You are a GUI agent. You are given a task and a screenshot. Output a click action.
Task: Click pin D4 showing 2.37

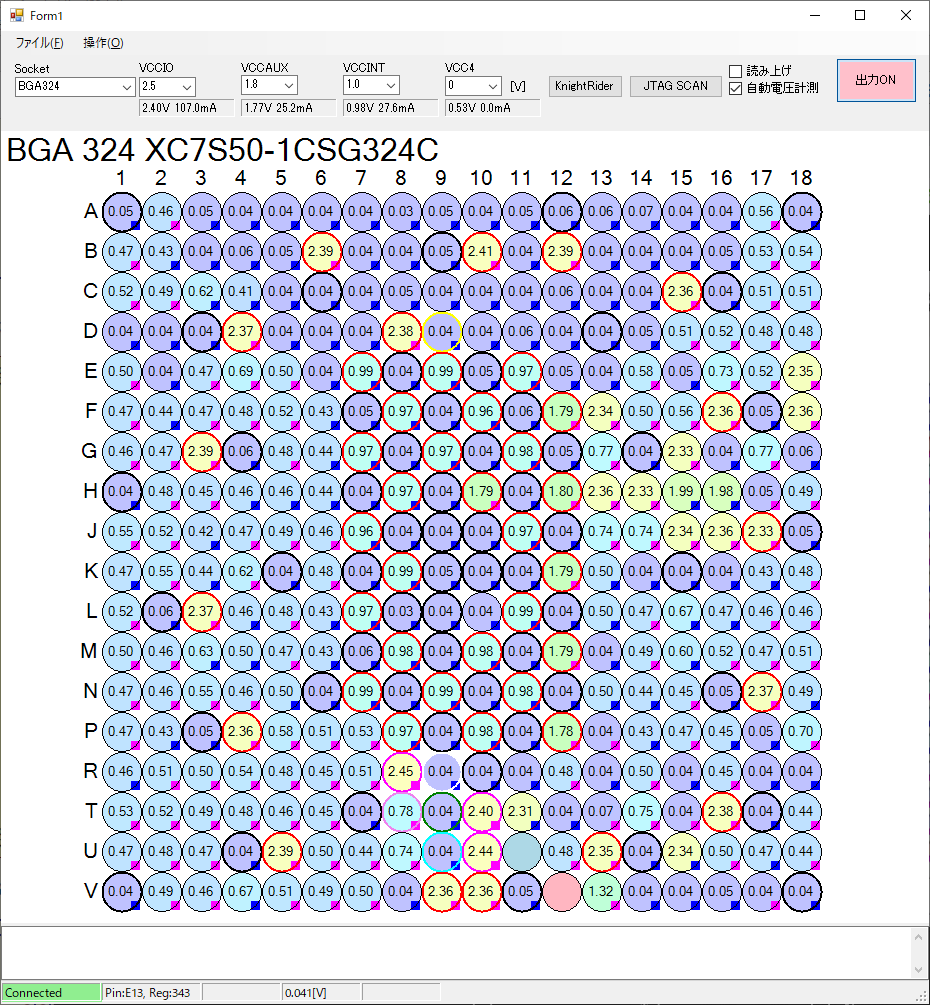241,331
